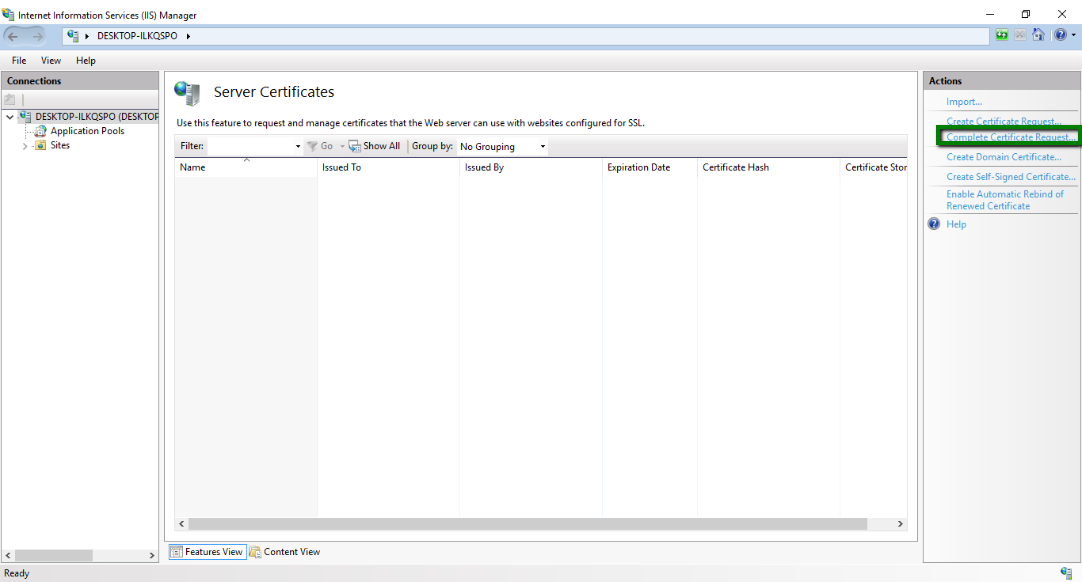This screenshot has width=1082, height=582.
Task: Open the Group by No Grouping dropdown
Action: [502, 146]
